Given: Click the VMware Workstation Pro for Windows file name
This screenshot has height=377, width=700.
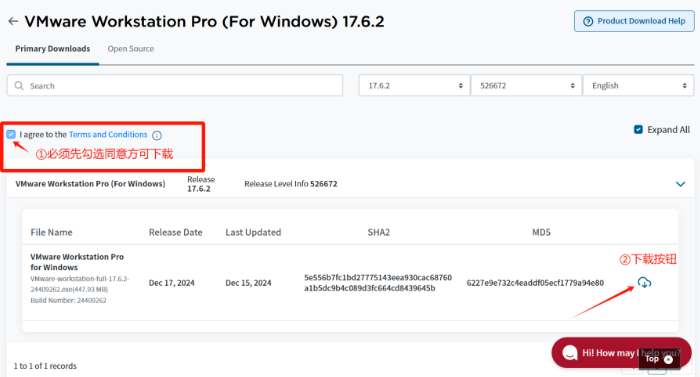Looking at the screenshot, I should point(77,262).
